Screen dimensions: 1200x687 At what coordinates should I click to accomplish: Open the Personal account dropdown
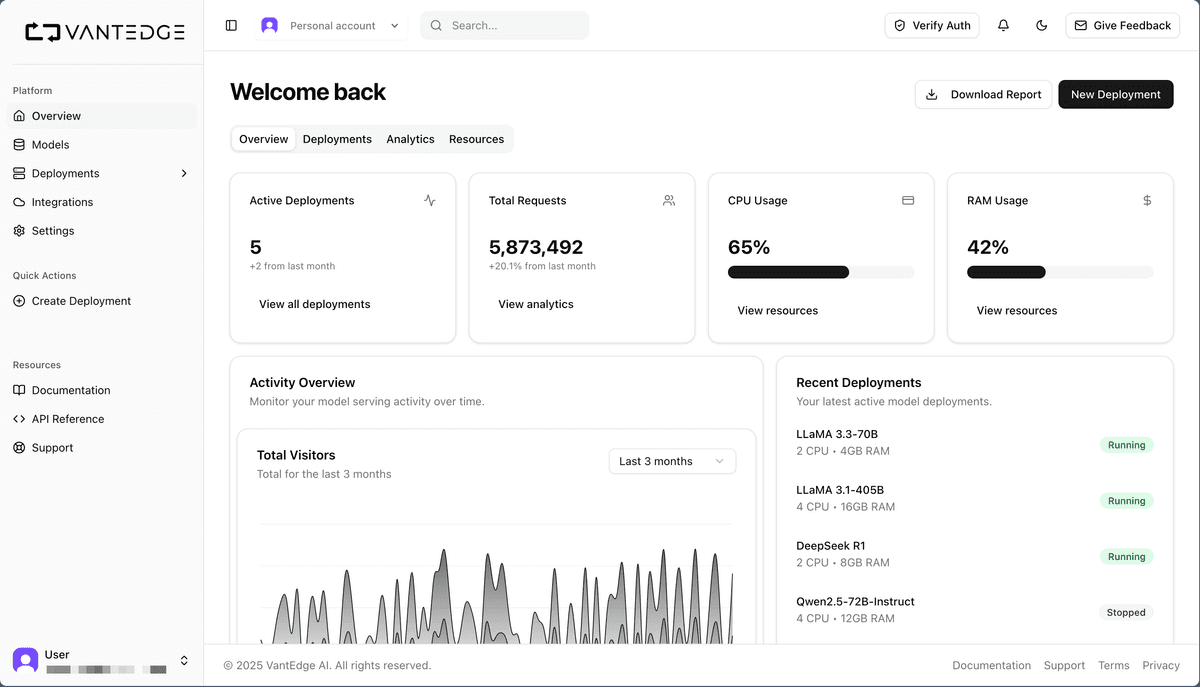331,25
